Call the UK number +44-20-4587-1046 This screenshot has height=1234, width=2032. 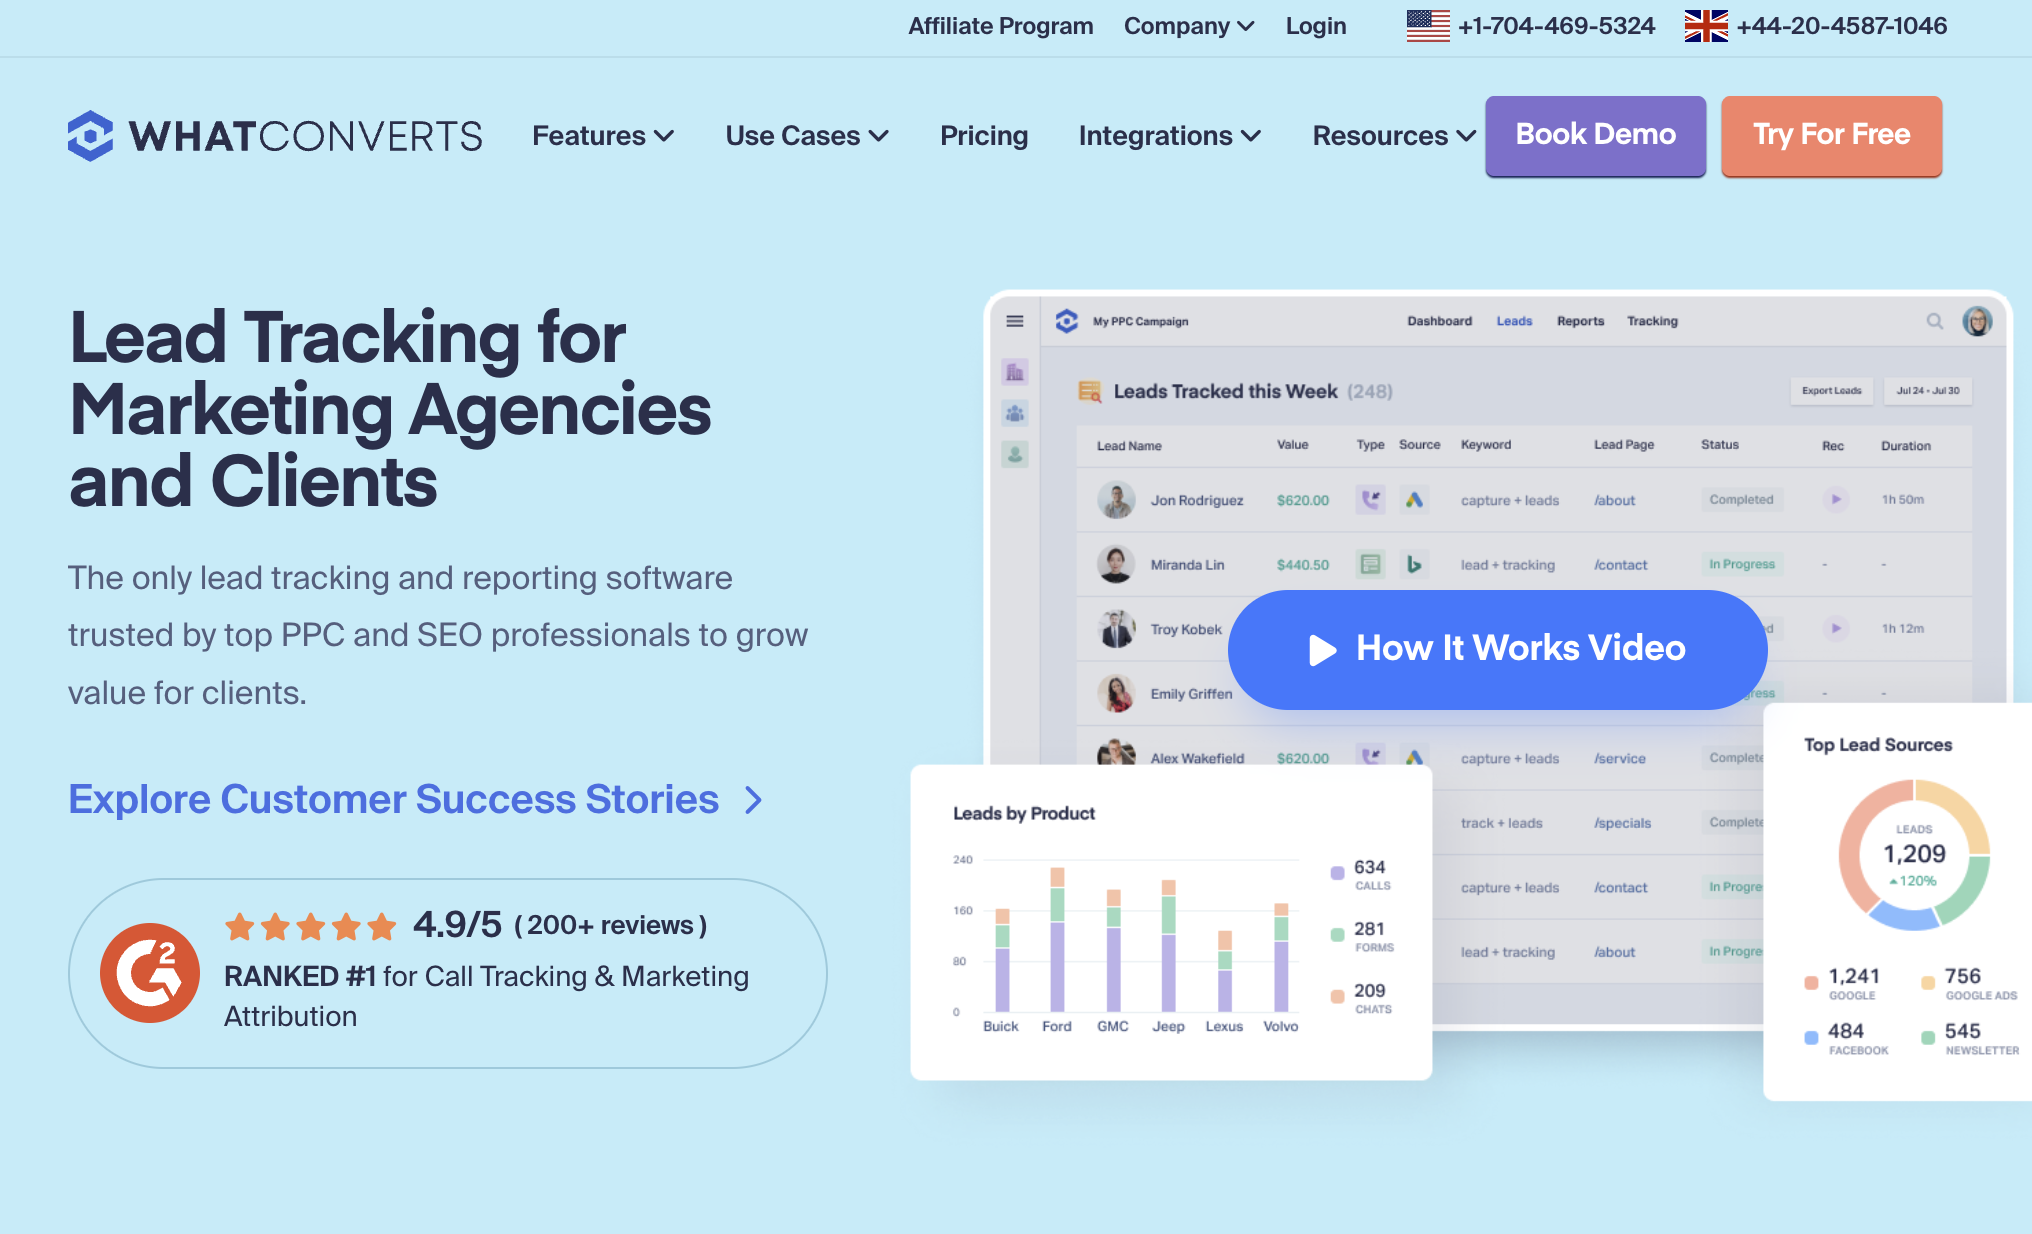tap(1841, 26)
